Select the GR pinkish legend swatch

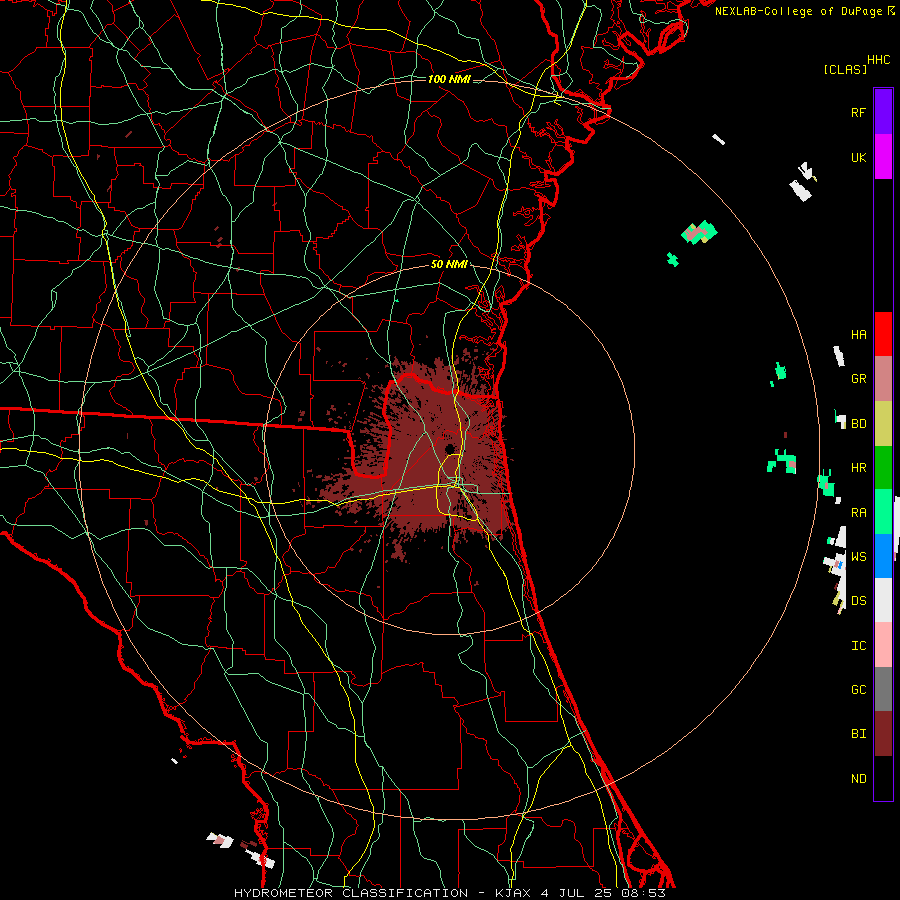883,378
